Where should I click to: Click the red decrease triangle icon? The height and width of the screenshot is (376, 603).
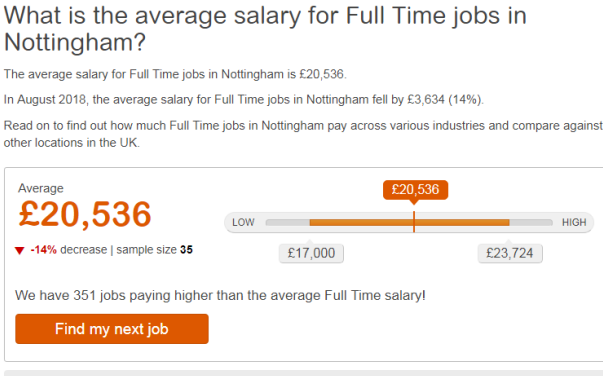(20, 251)
